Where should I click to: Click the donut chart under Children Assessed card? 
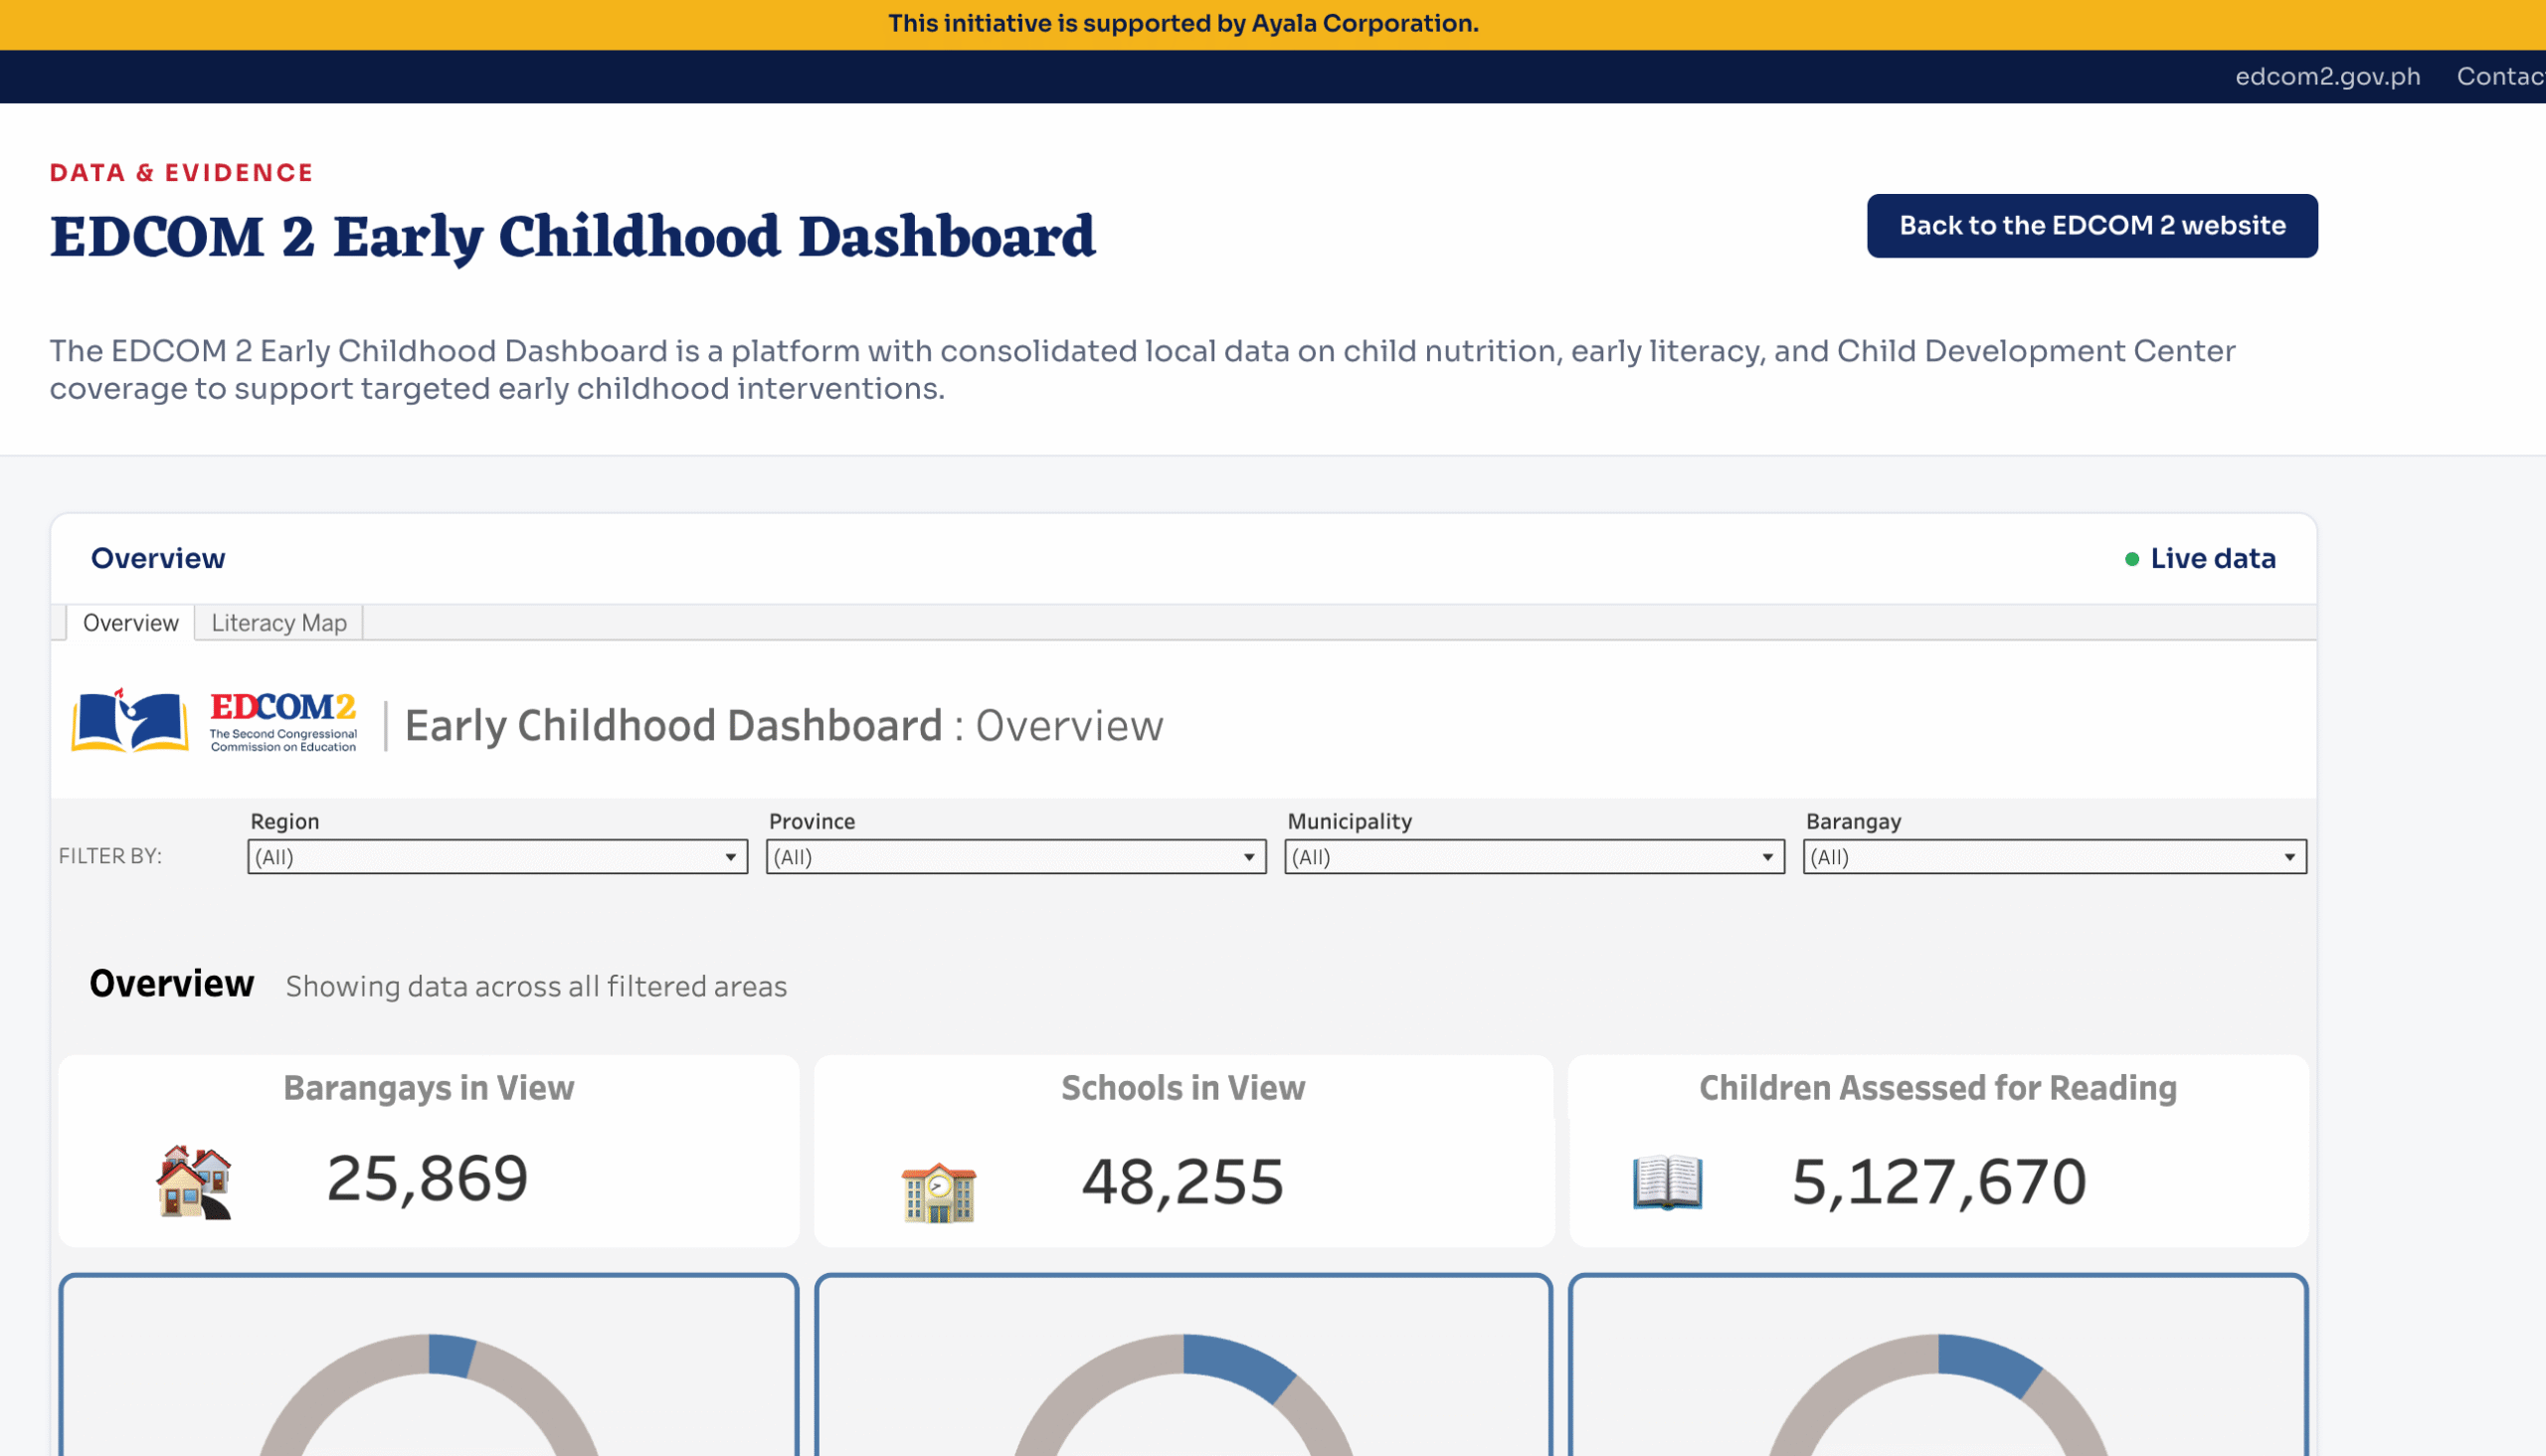pyautogui.click(x=1938, y=1395)
